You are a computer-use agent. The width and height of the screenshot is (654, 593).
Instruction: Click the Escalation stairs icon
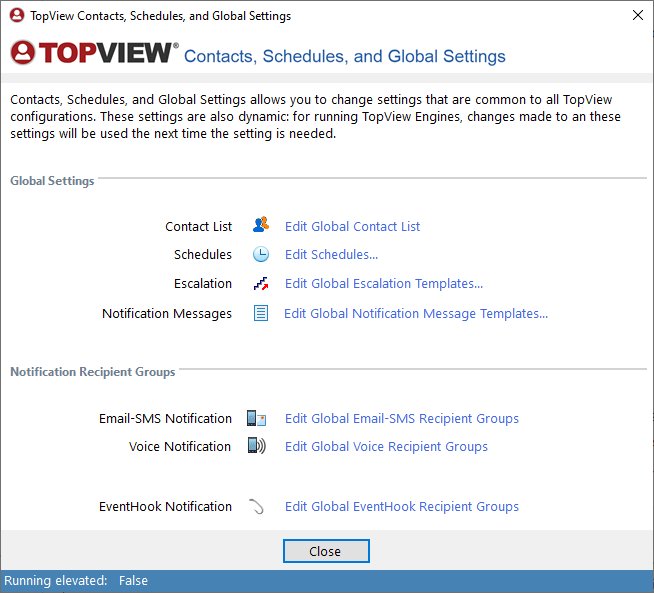tap(261, 284)
